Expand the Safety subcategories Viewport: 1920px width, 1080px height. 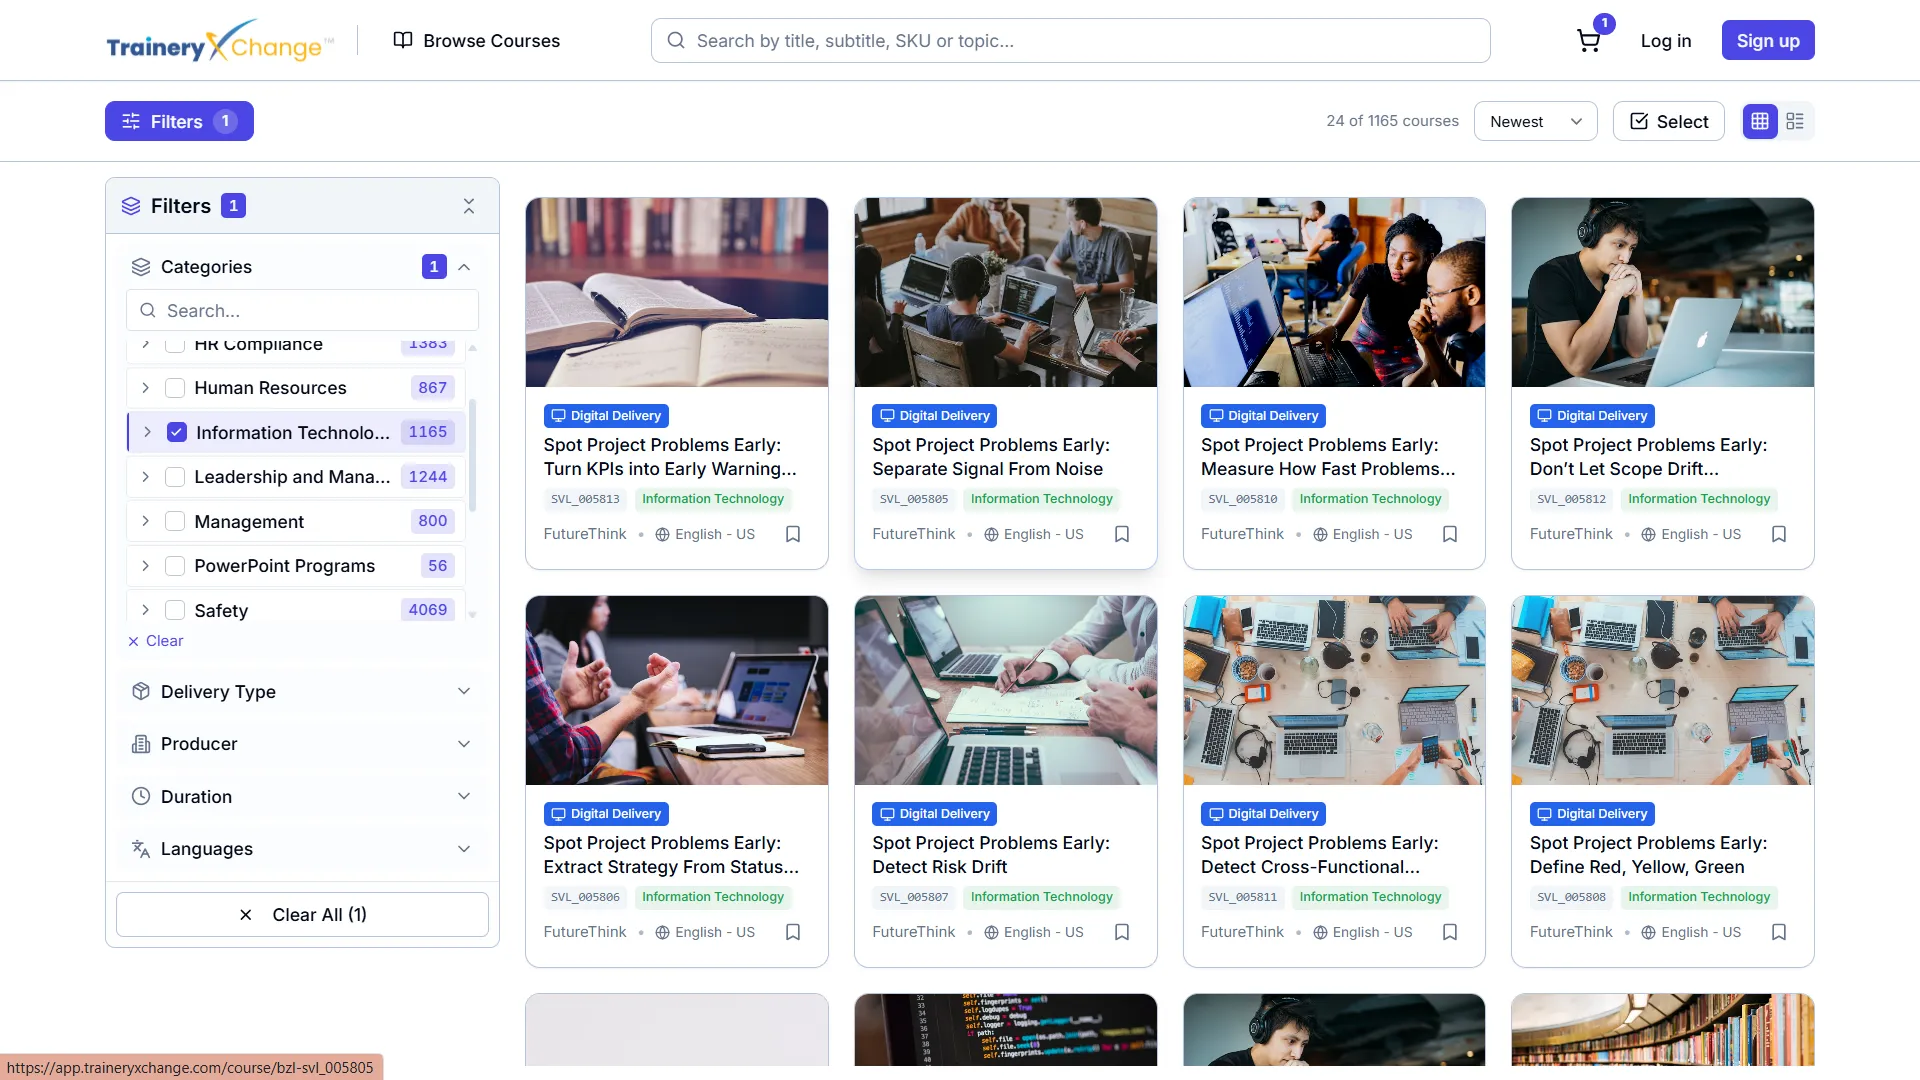click(146, 610)
